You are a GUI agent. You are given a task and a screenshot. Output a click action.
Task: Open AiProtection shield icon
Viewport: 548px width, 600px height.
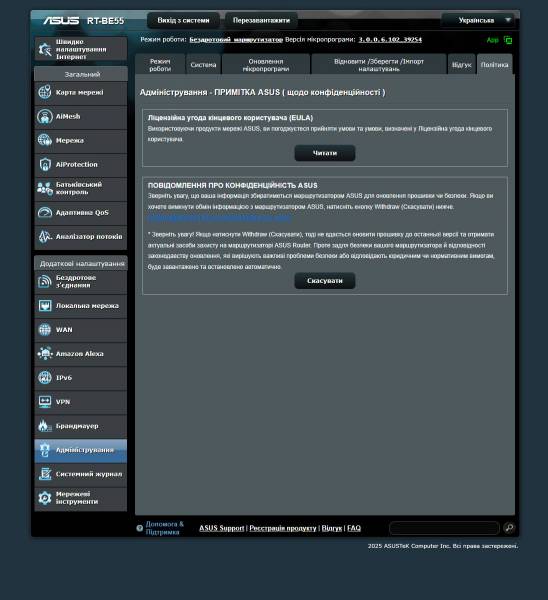coord(45,165)
